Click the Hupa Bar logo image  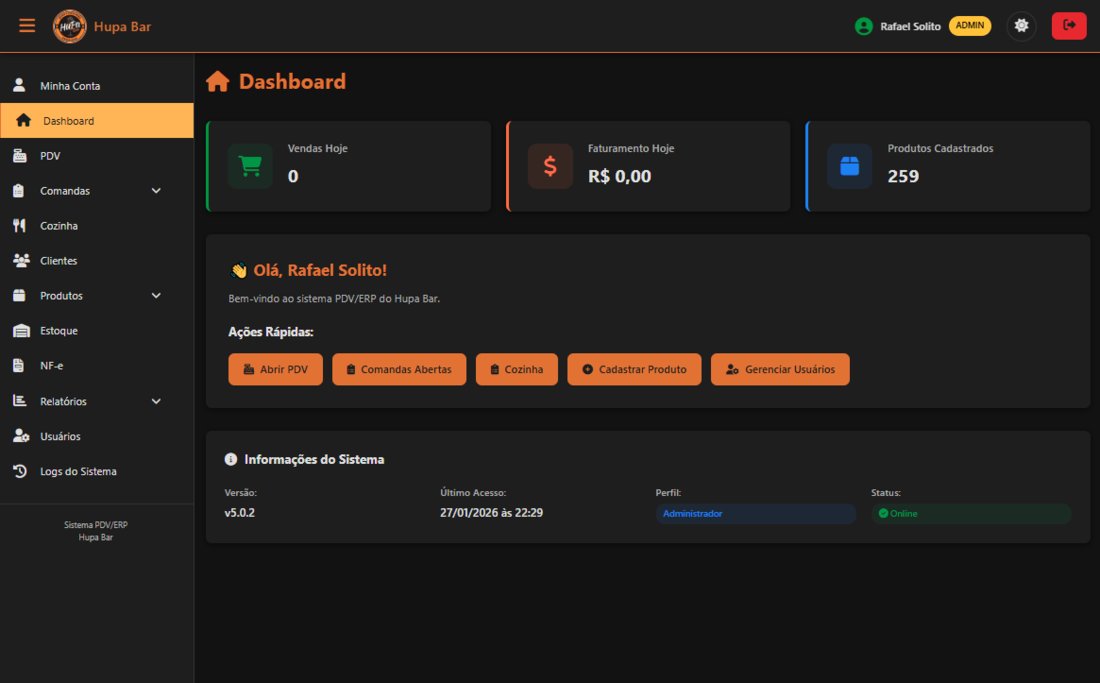coord(69,27)
